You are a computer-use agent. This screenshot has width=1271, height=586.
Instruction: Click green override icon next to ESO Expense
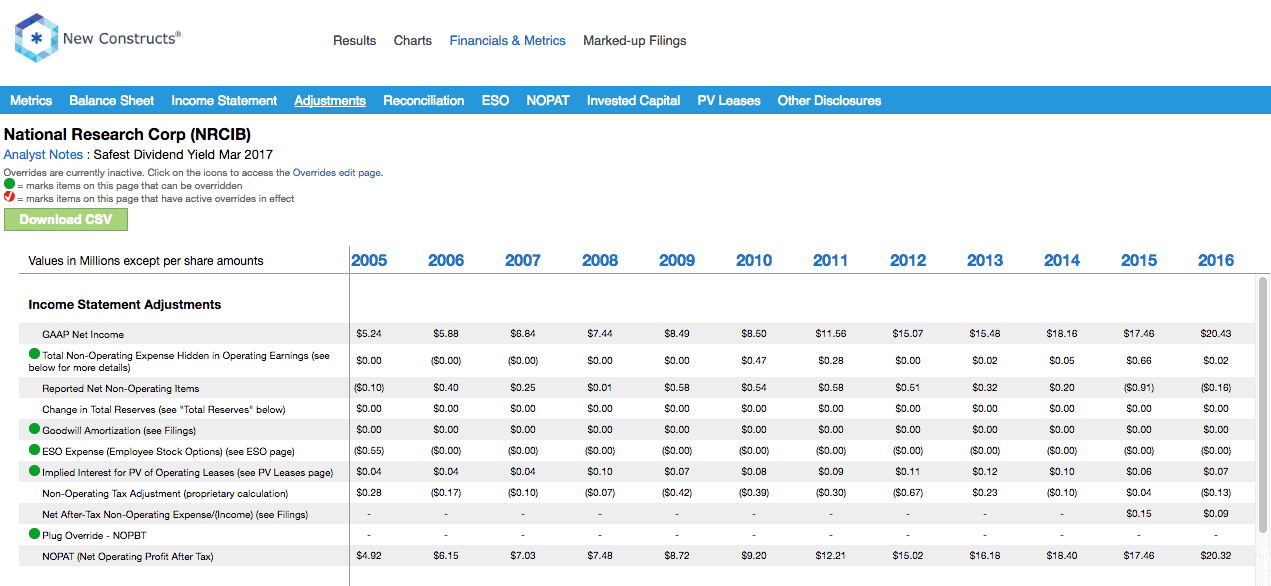[35, 450]
